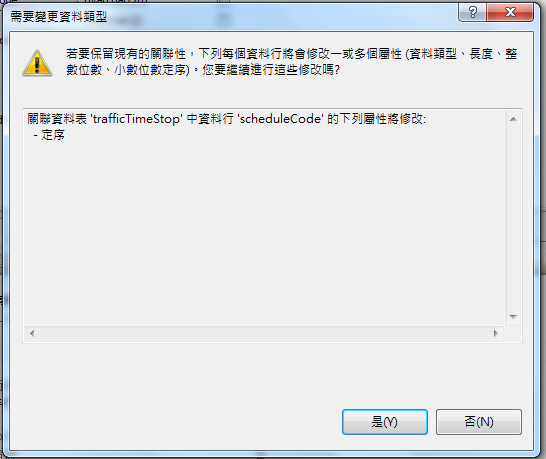This screenshot has height=459, width=546.
Task: Confirm changes with the 是(Y) button
Action: click(x=385, y=422)
